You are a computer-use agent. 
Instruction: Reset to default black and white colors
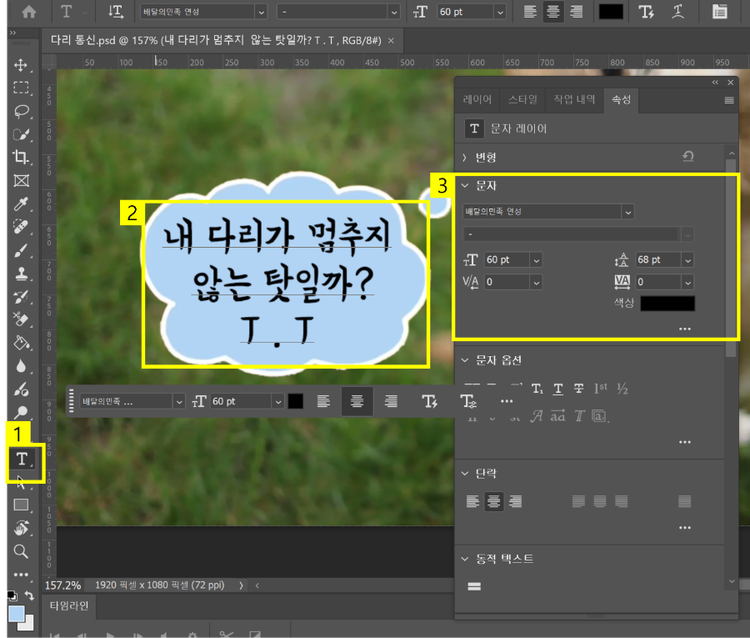coord(12,596)
